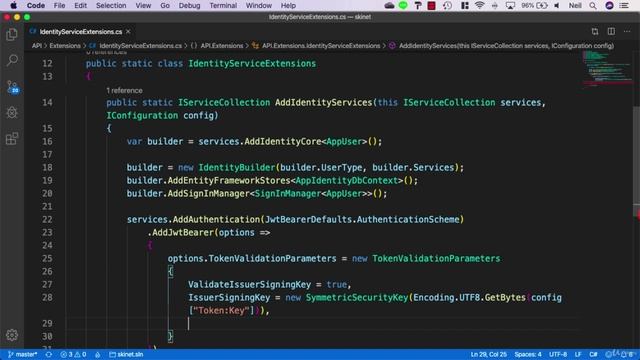Click the green chat icon in menu bar
640x360 pixels.
[x=403, y=6]
